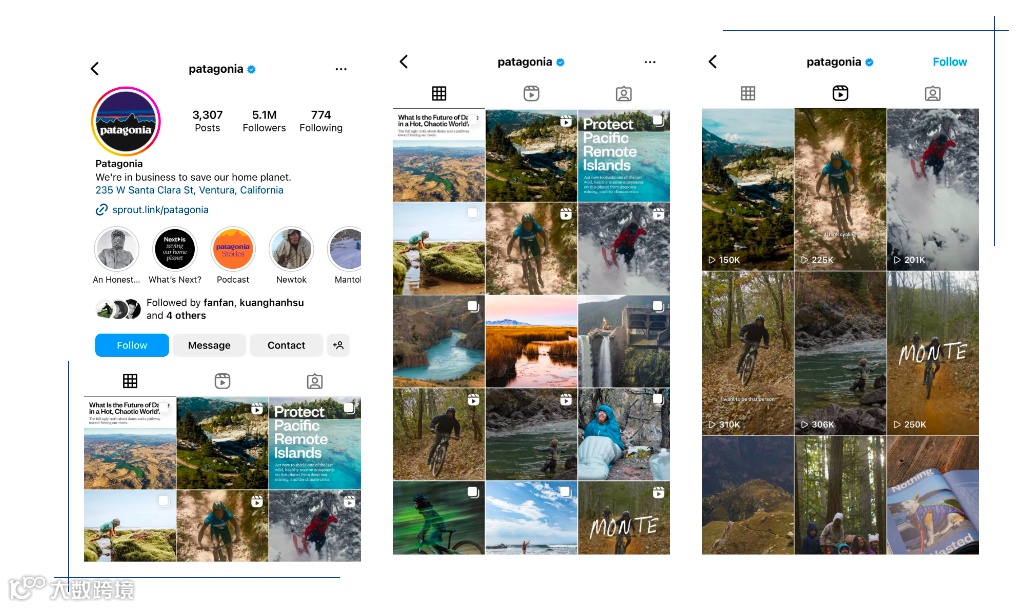Image resolution: width=1027 pixels, height=608 pixels.
Task: Switch to grid view on middle screen
Action: (x=439, y=94)
